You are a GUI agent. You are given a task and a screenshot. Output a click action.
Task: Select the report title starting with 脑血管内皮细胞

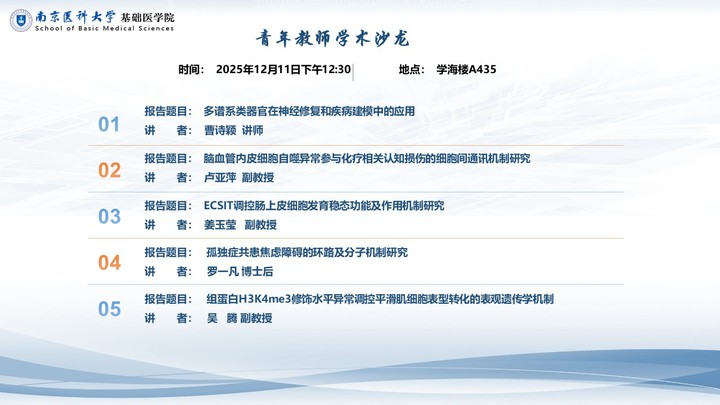point(366,158)
